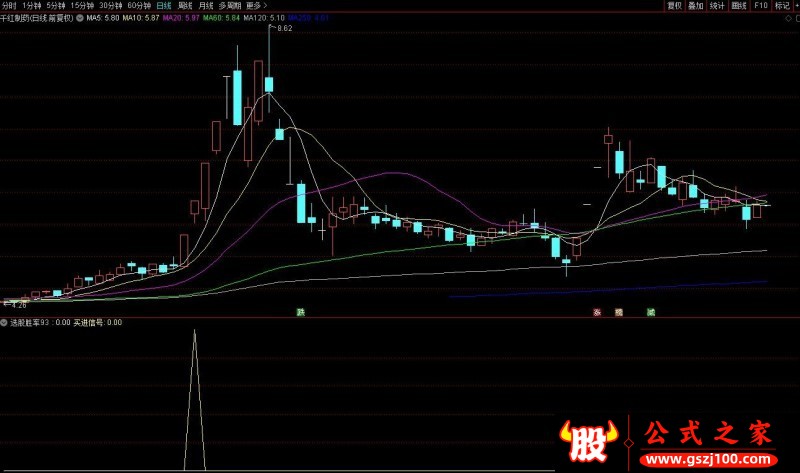Click the MA120: 5.10 label
The width and height of the screenshot is (800, 473).
coord(264,18)
